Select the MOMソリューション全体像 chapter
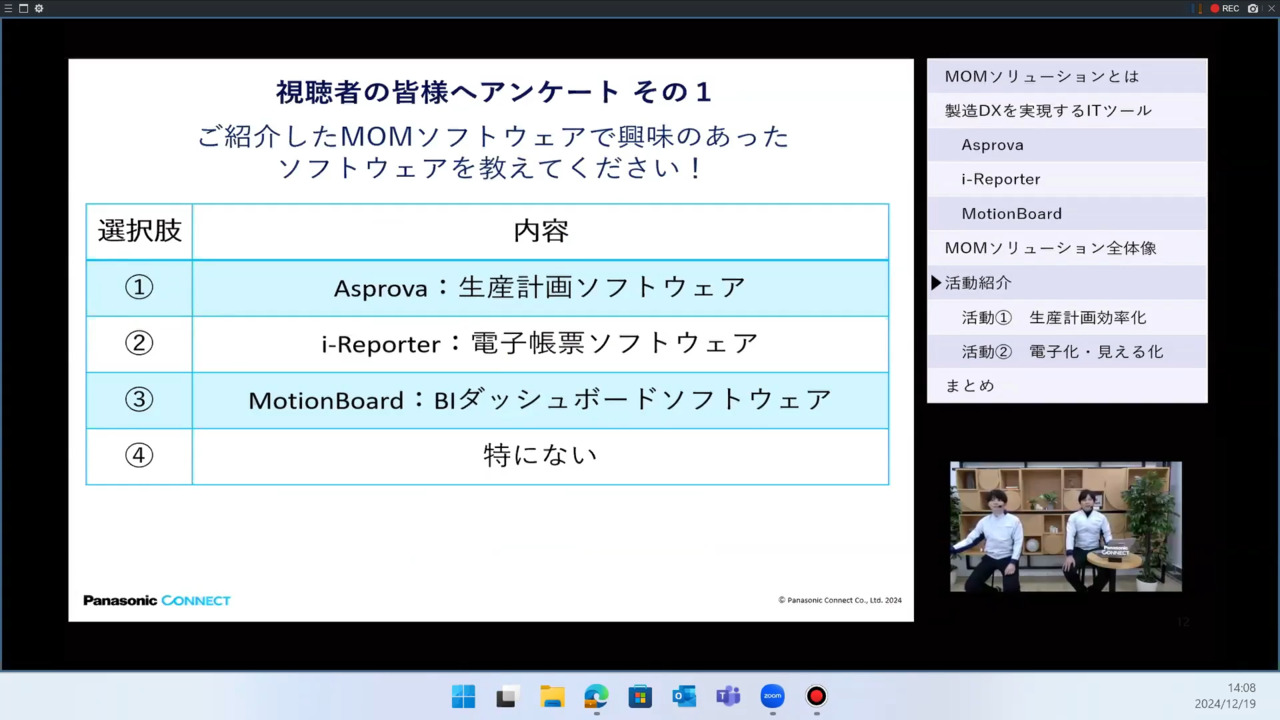 [1067, 248]
